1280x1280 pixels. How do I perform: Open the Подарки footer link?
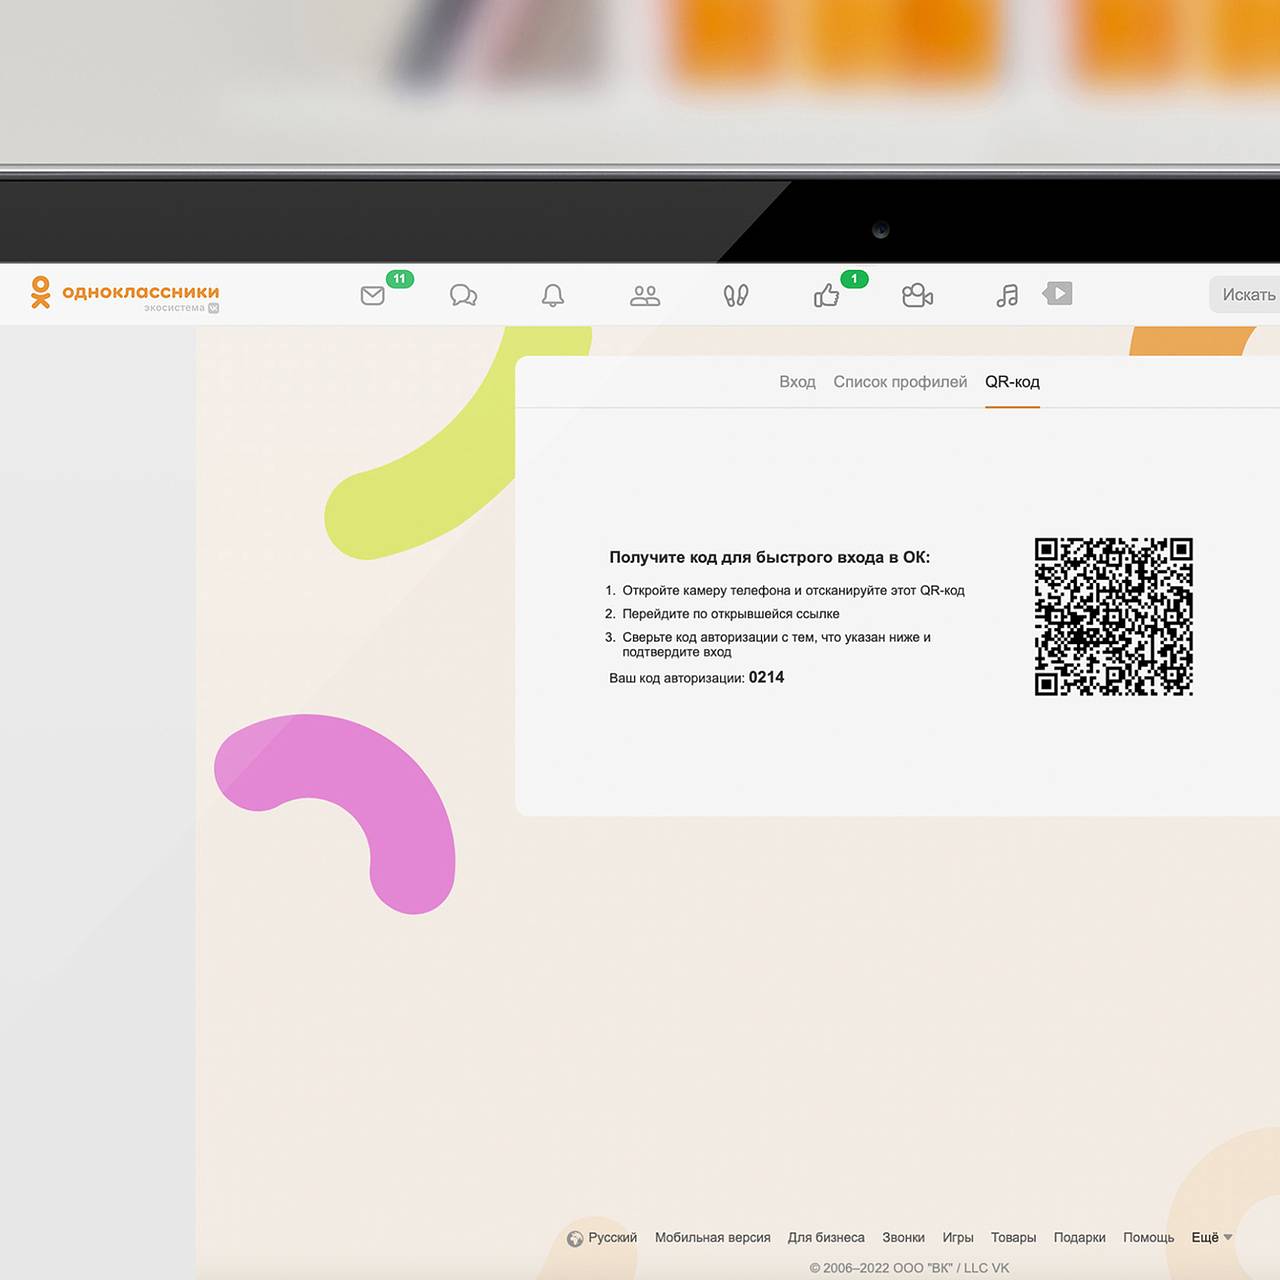[x=1079, y=1237]
